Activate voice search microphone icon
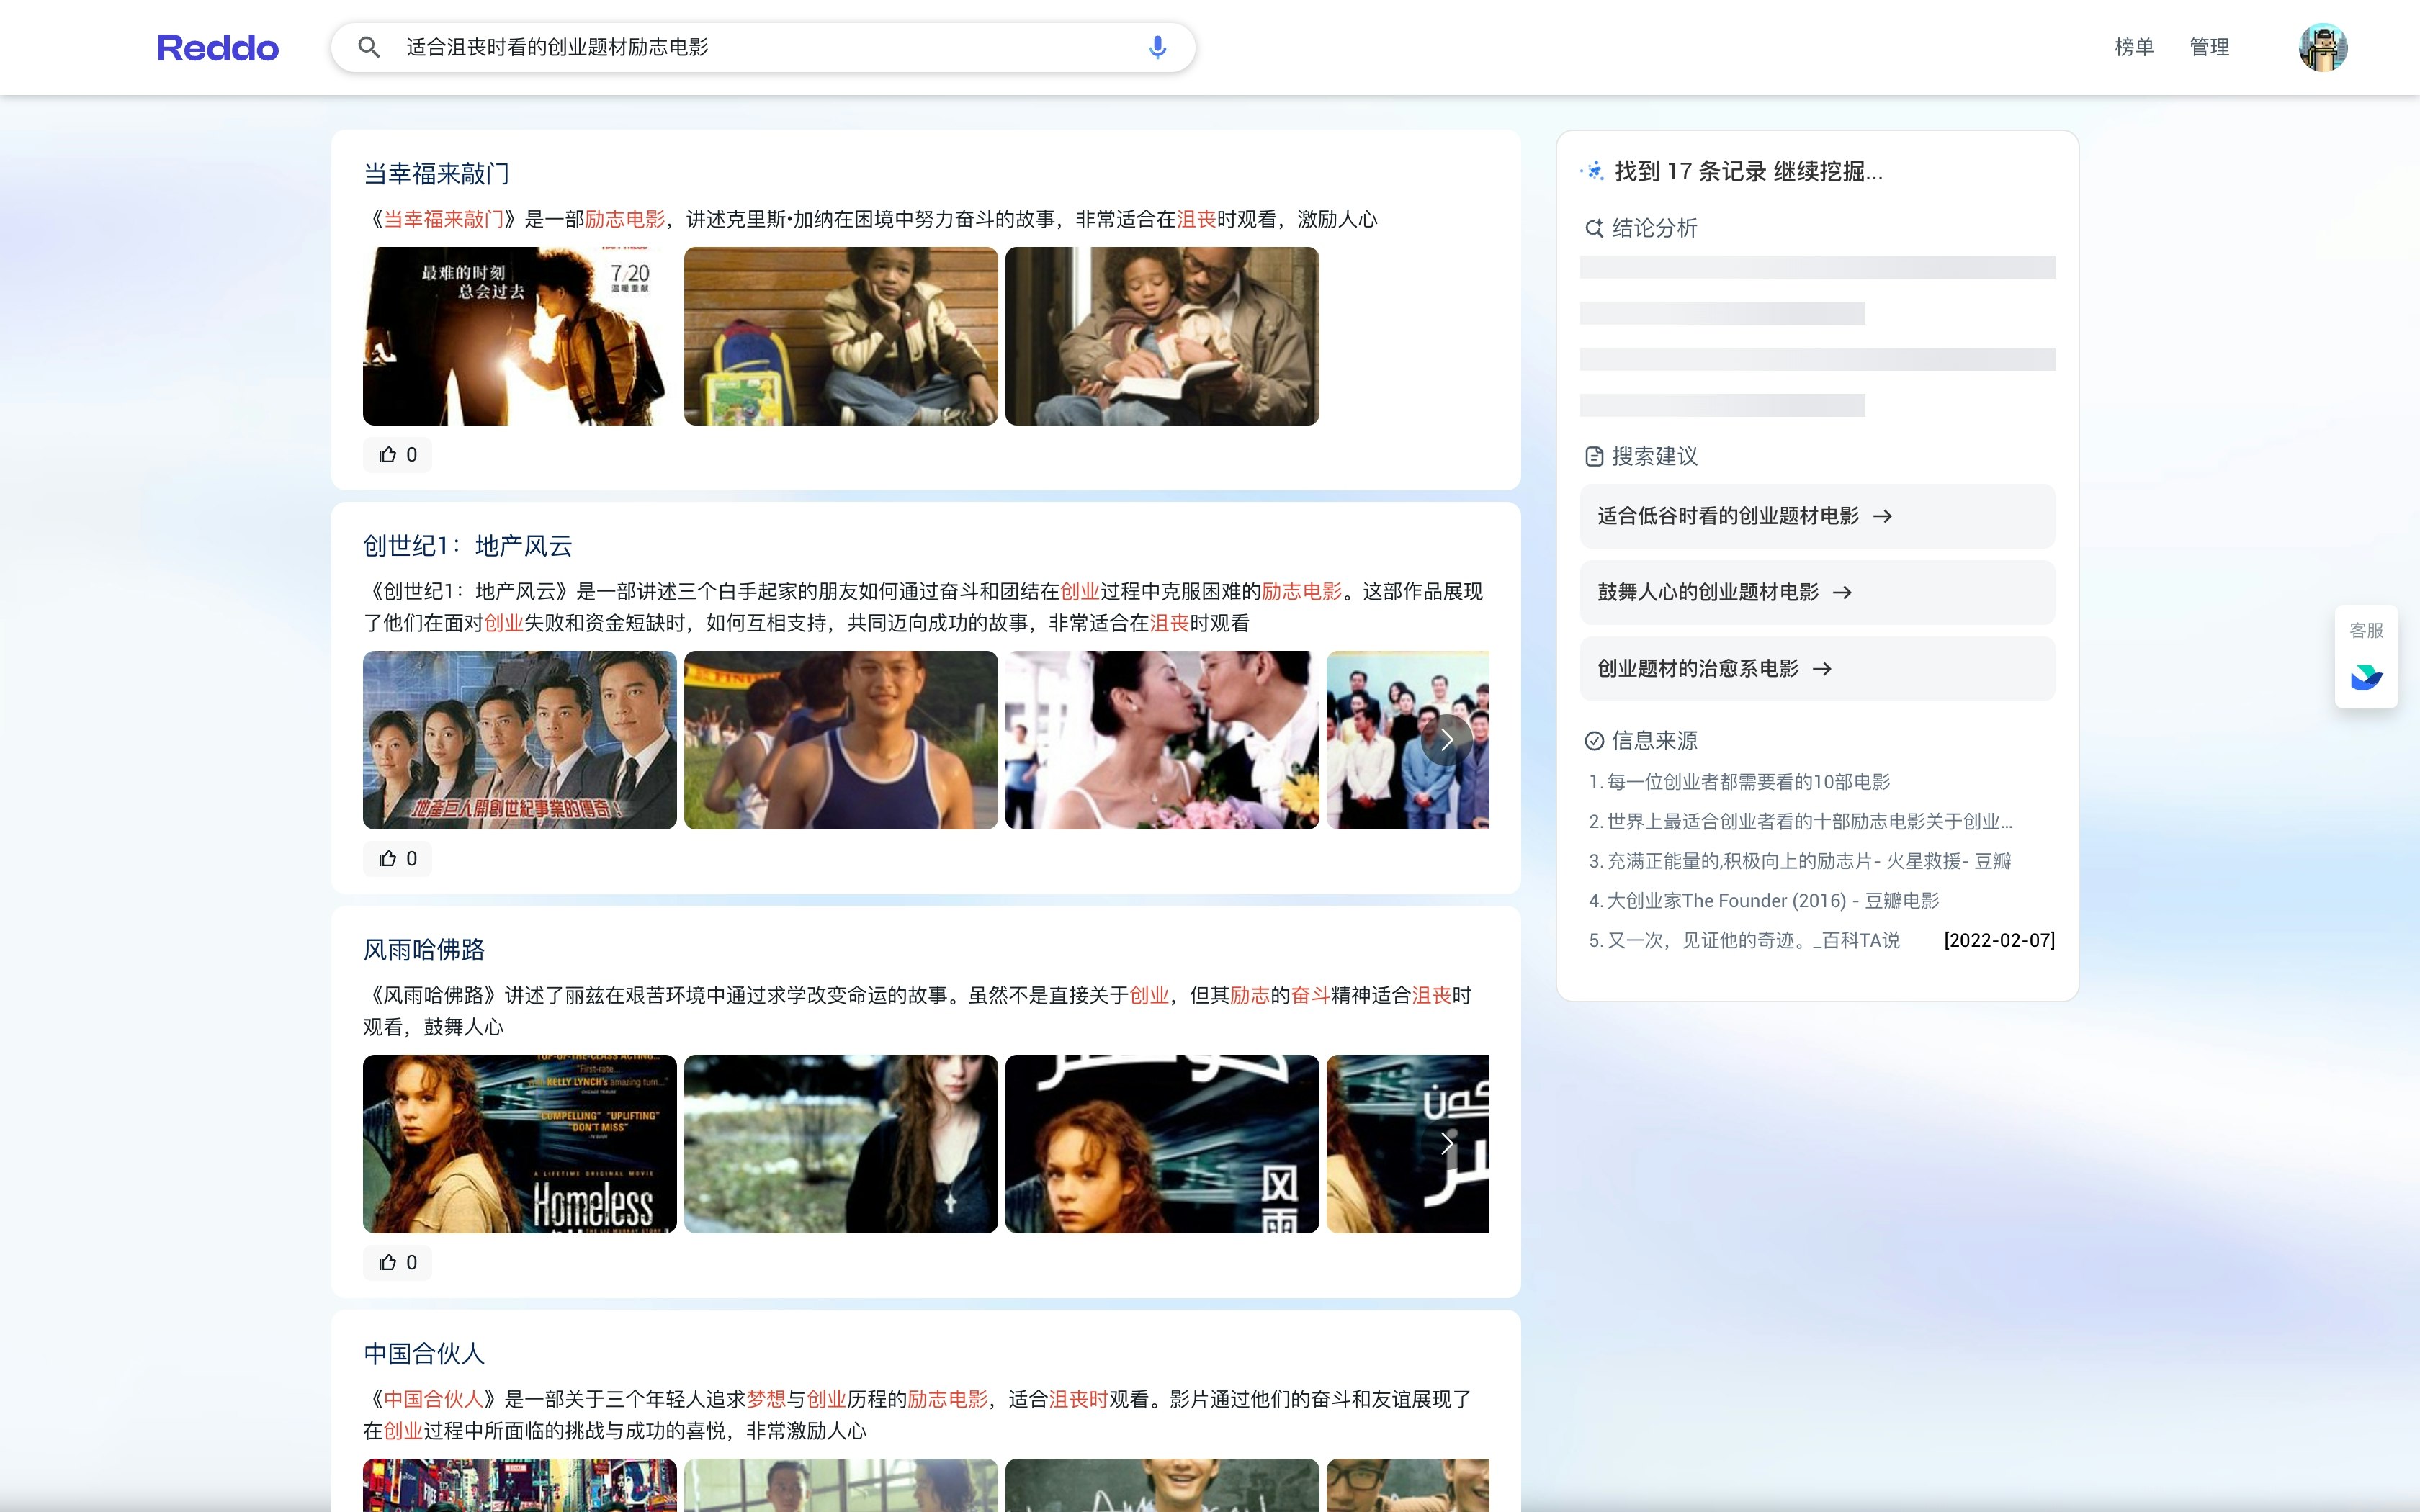2420x1512 pixels. [1157, 47]
